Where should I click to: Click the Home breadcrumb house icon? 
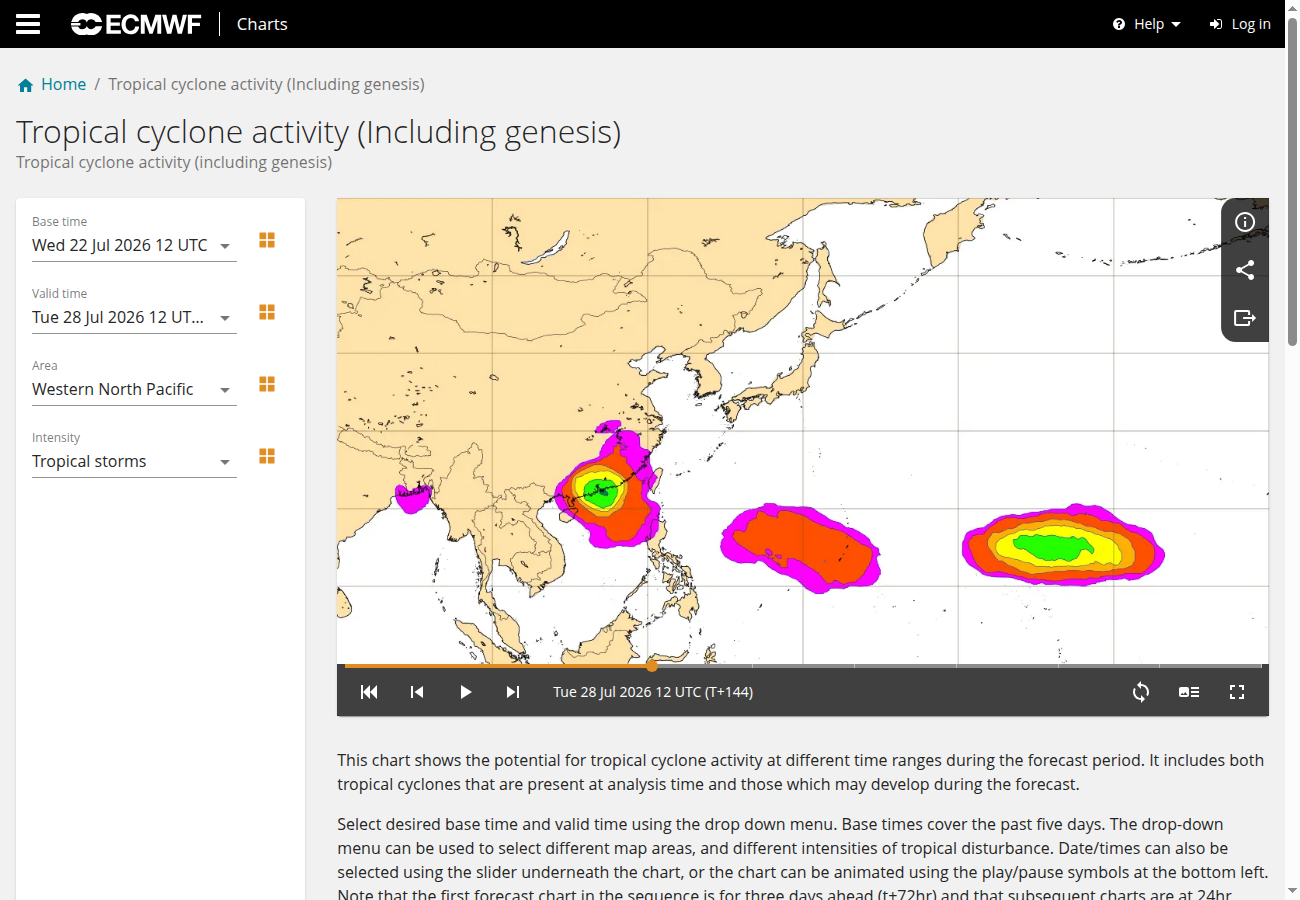coord(26,85)
